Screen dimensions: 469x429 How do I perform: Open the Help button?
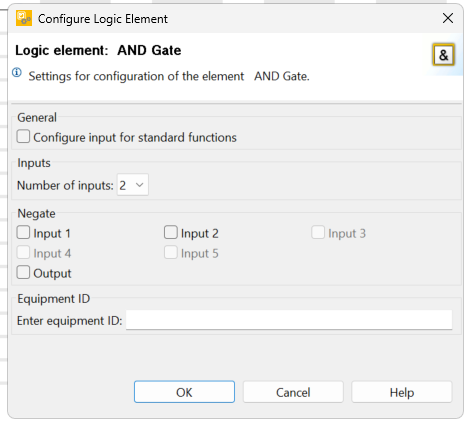[402, 392]
